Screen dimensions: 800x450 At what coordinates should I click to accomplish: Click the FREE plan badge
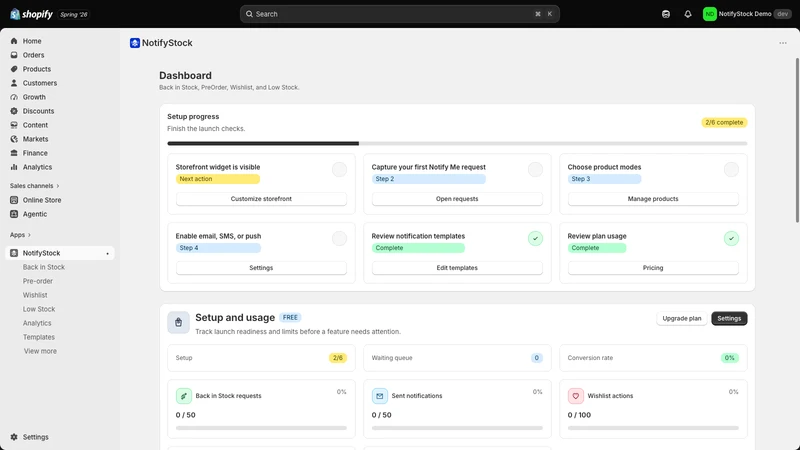[x=290, y=317]
